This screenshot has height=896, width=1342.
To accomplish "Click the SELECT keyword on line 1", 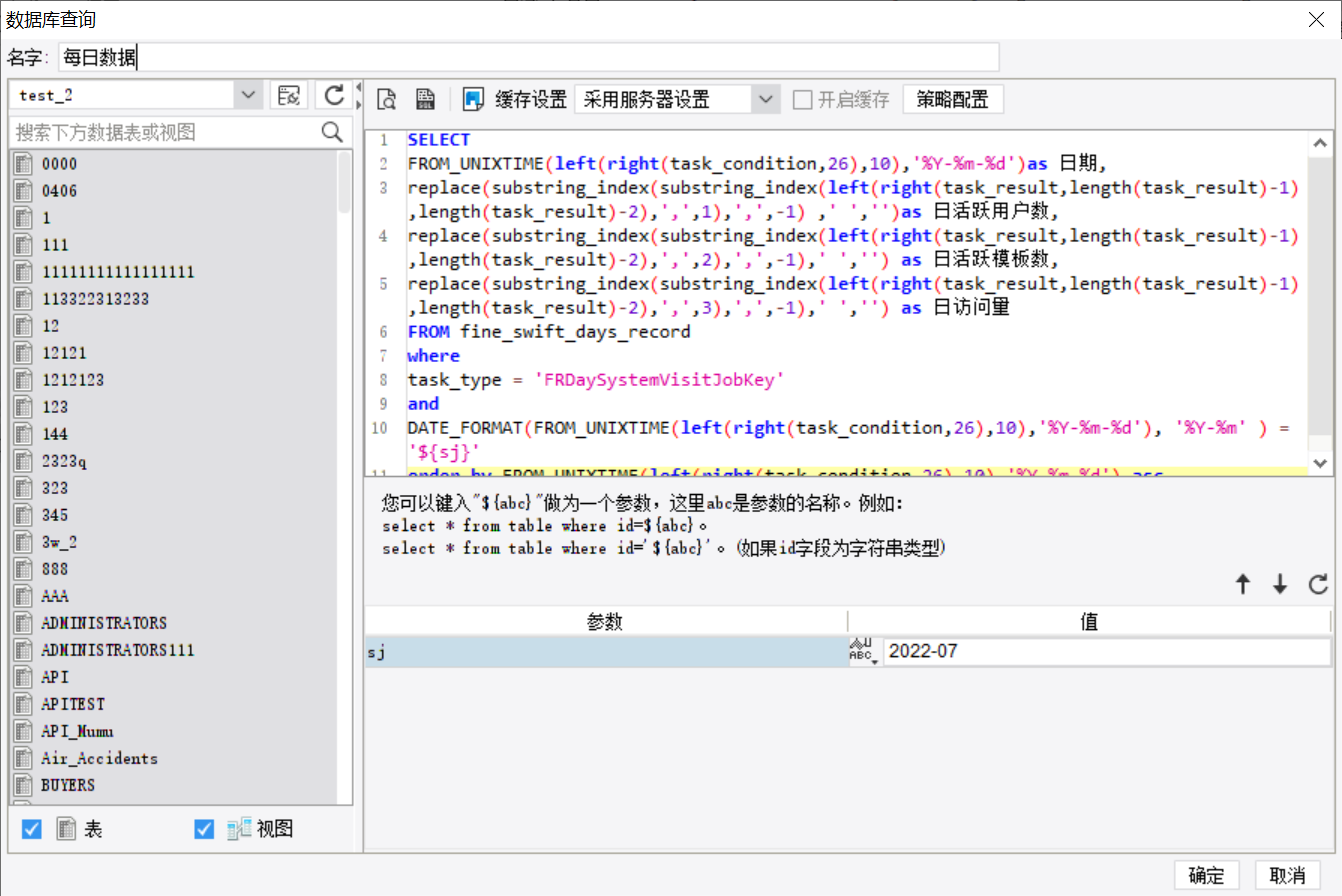I will 439,140.
